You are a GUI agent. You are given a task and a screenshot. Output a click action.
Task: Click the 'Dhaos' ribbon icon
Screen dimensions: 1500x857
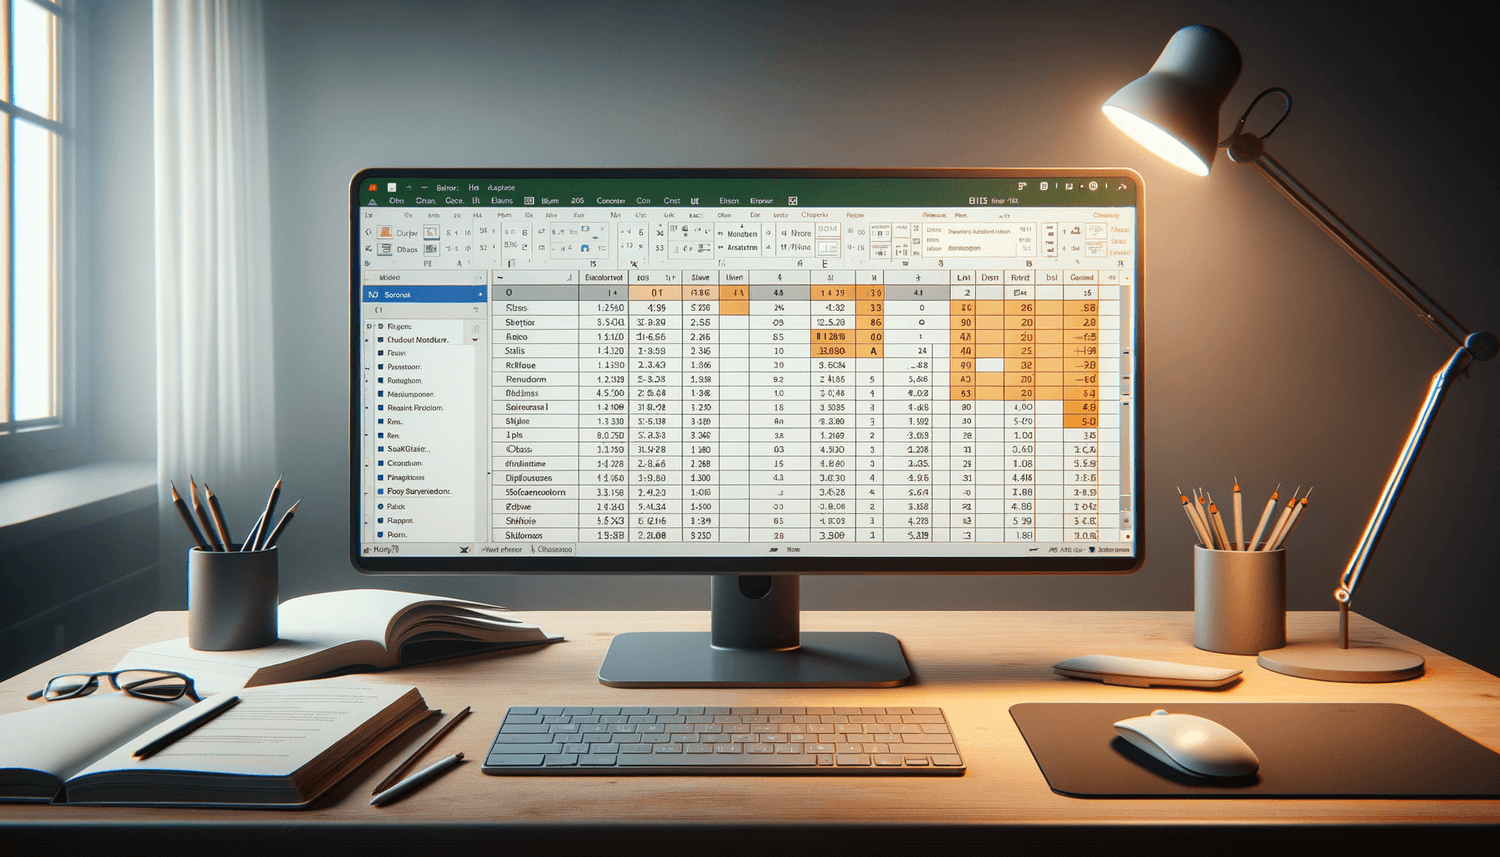tap(385, 249)
